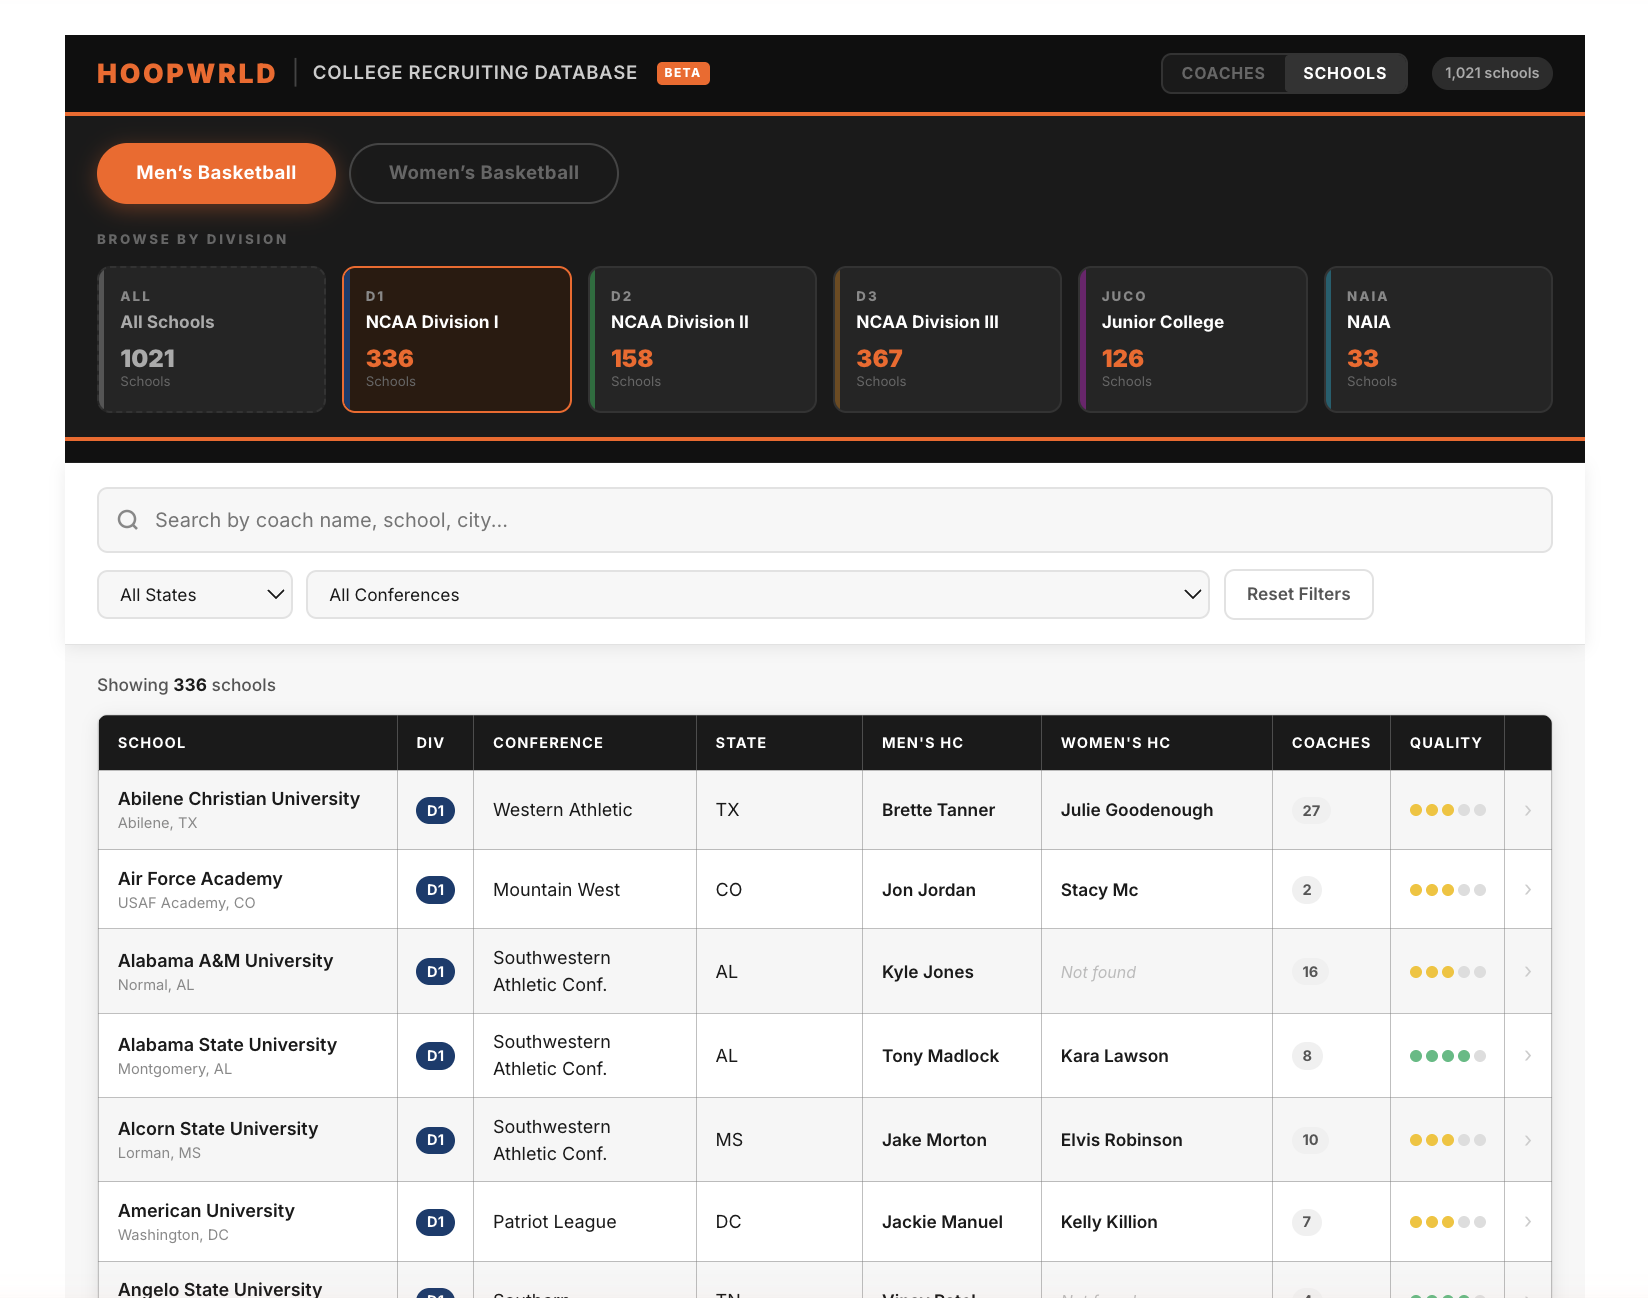The image size is (1648, 1298).
Task: Click the coach count badge showing 27
Action: point(1310,810)
